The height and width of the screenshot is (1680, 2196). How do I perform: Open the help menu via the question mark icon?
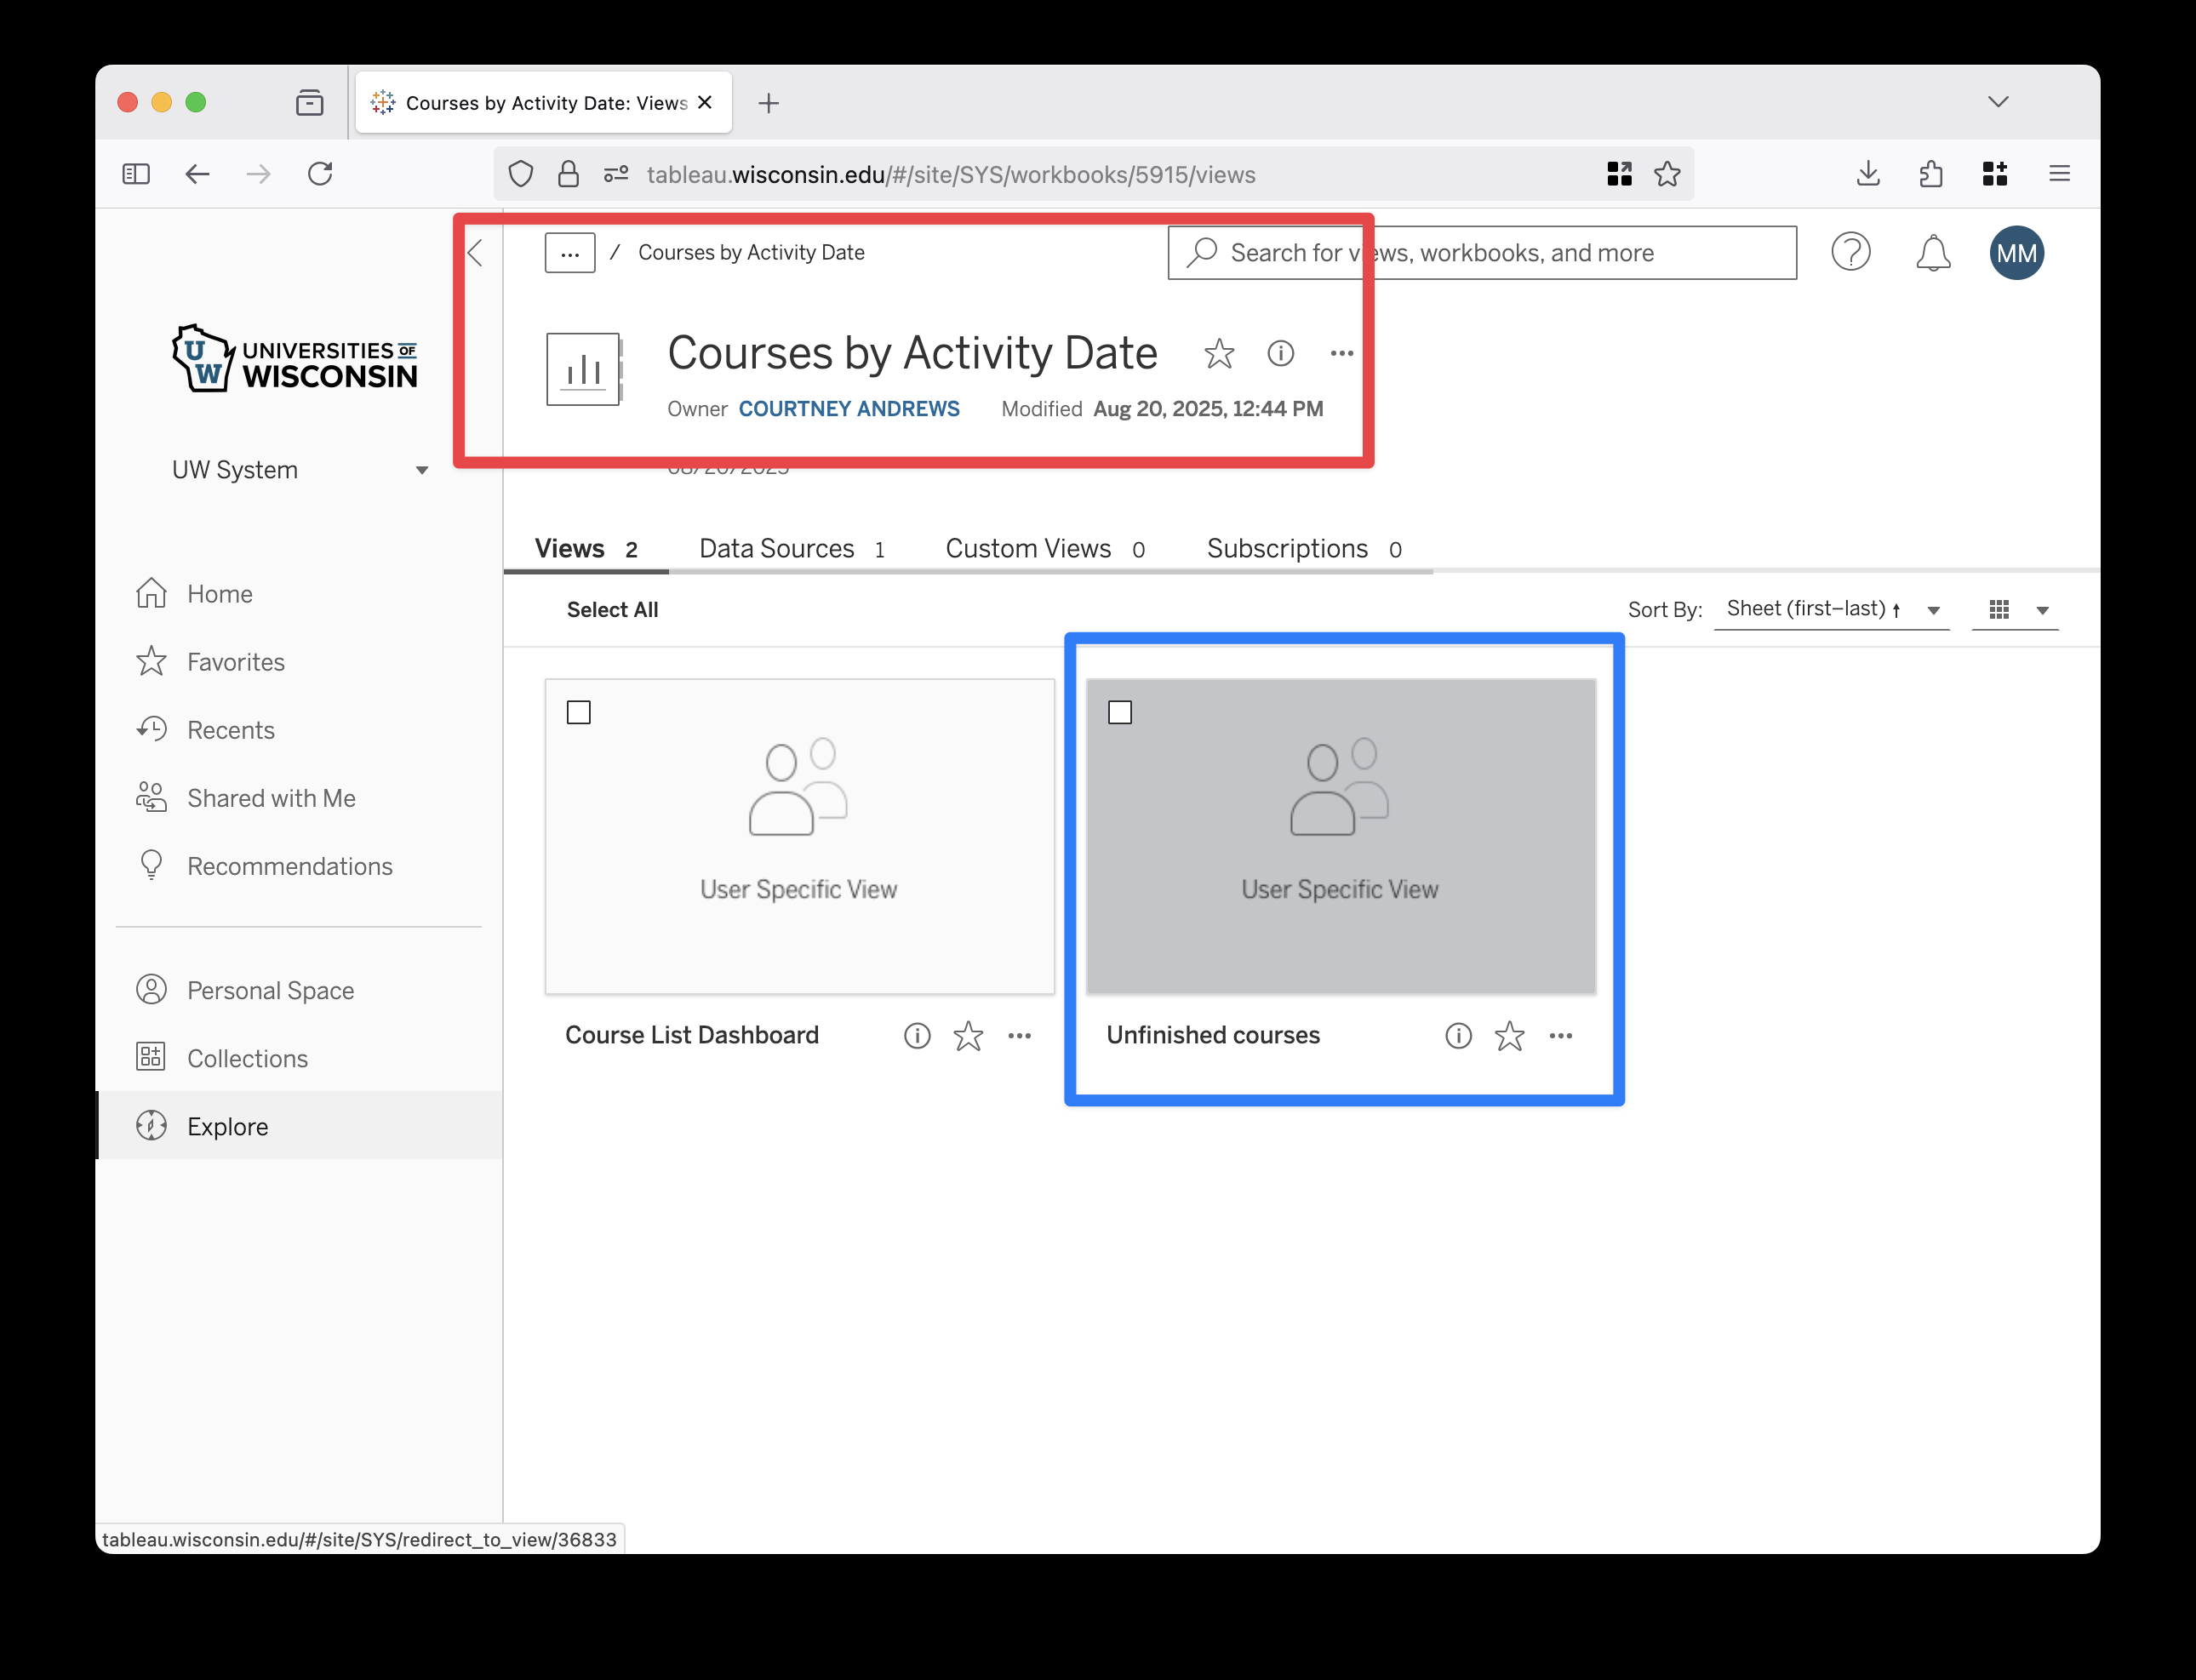pos(1851,252)
